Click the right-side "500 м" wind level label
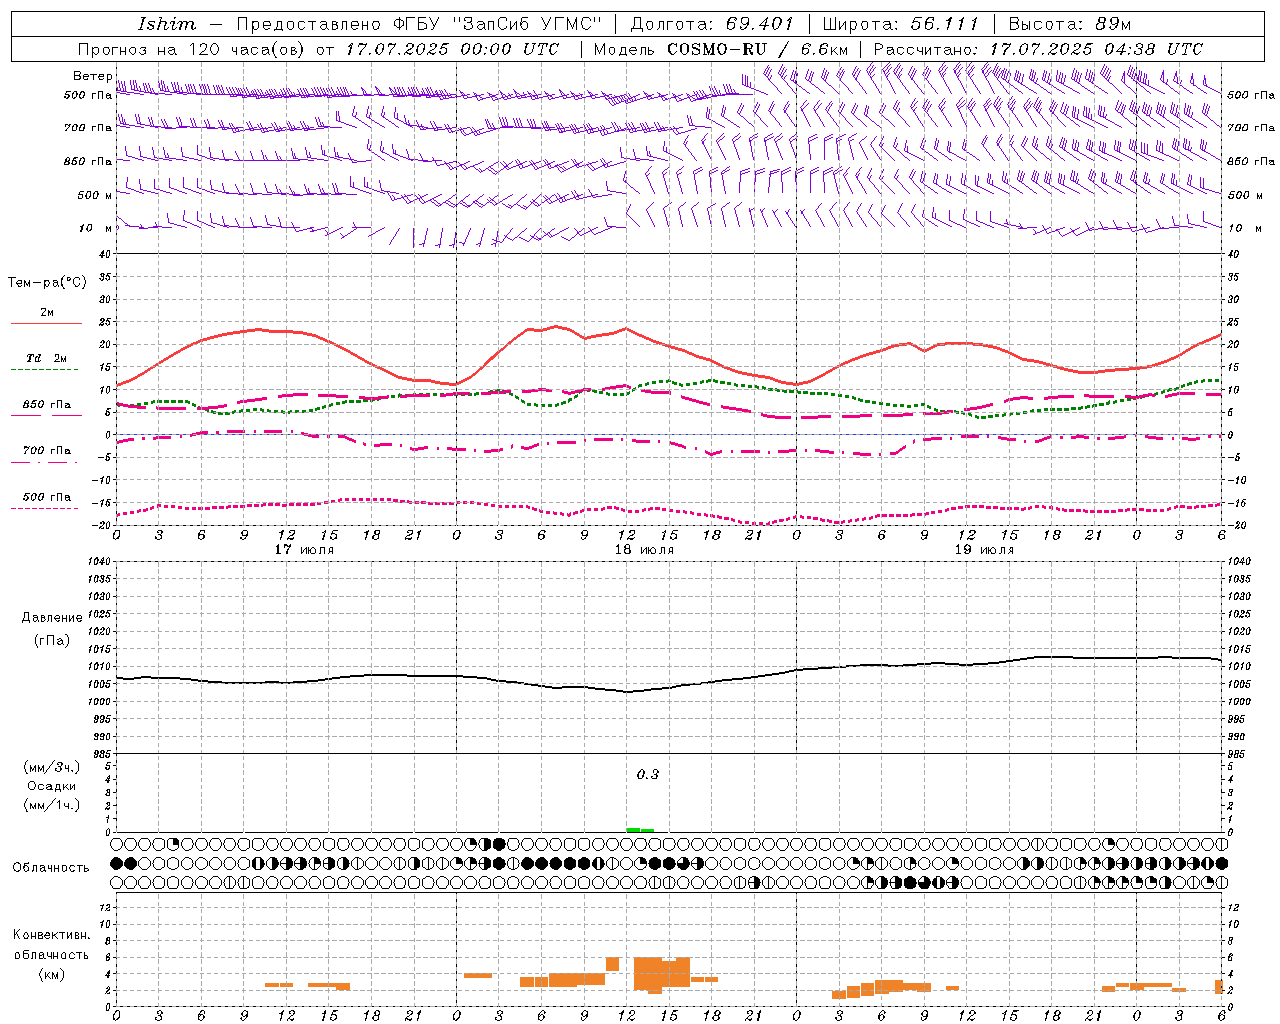Image resolution: width=1280 pixels, height=1024 pixels. click(1245, 195)
